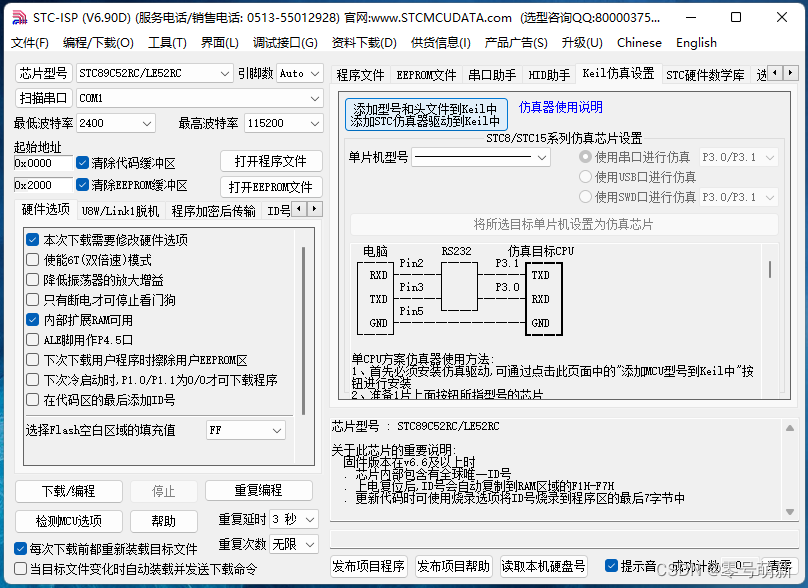Switch to U8W/Link1脱机 tab
This screenshot has height=588, width=808.
coord(120,211)
